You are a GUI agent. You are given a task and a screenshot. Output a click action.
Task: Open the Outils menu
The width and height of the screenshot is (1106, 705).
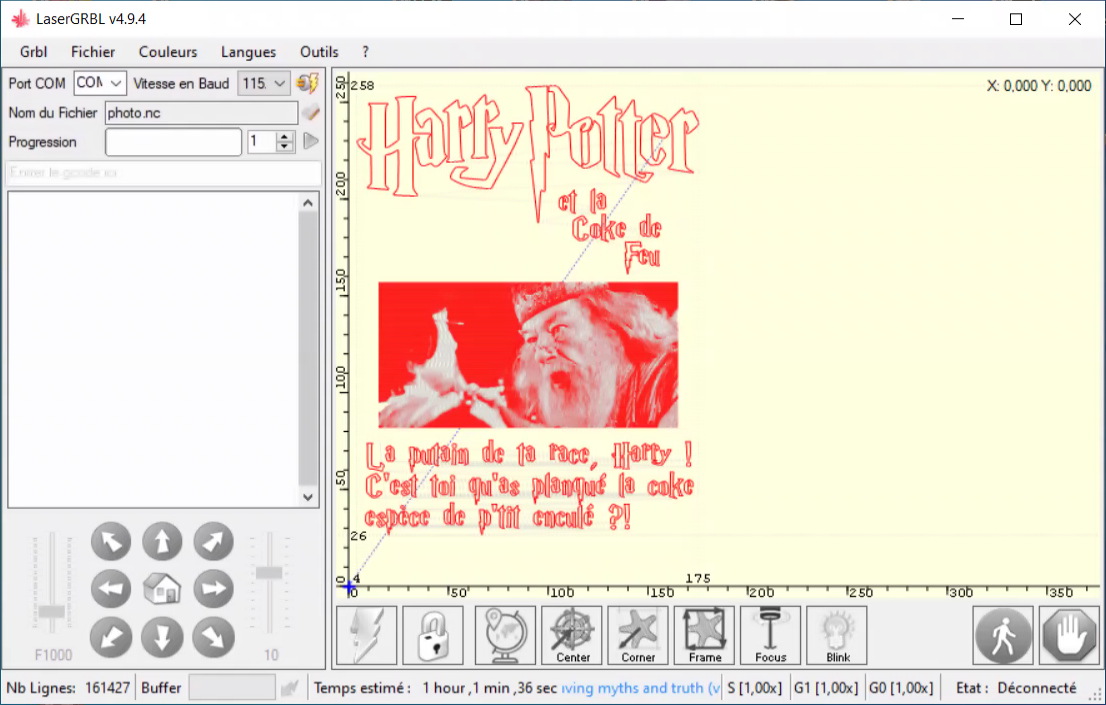click(x=319, y=52)
